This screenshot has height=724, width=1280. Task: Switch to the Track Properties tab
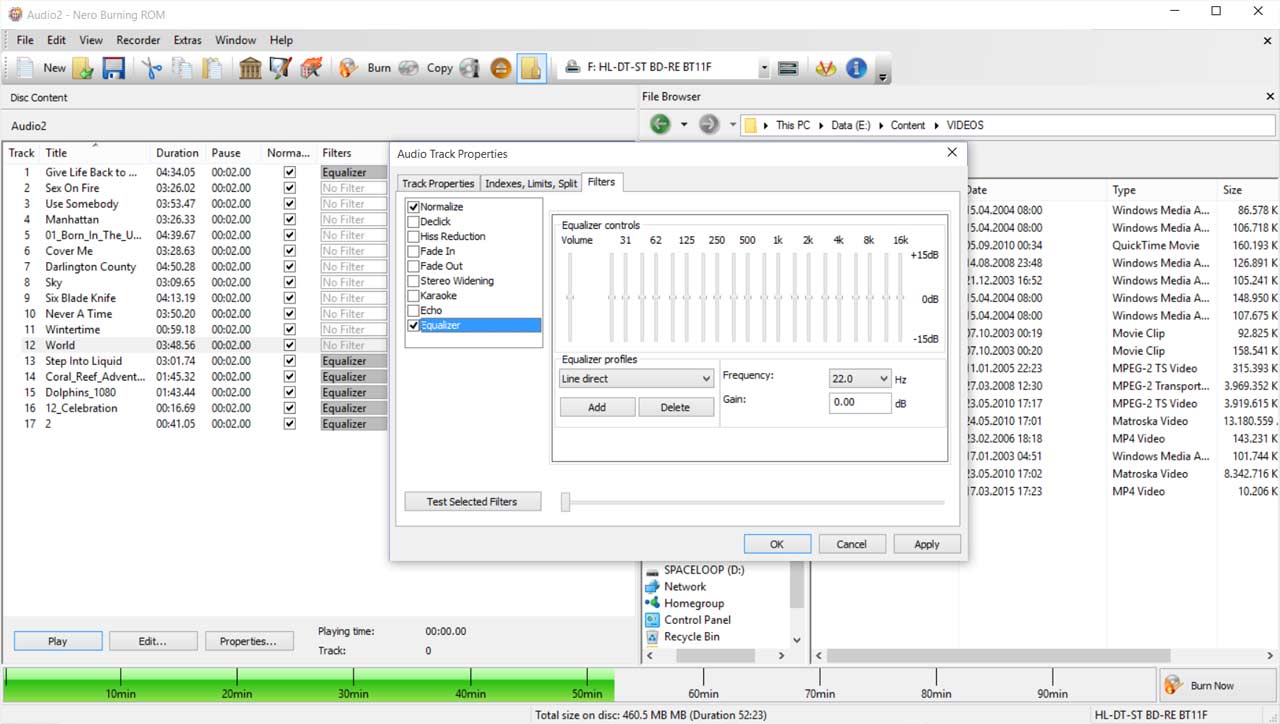pyautogui.click(x=438, y=184)
